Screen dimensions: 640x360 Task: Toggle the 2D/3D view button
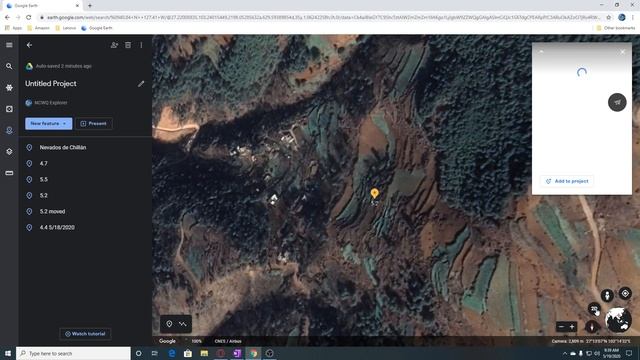(x=594, y=309)
